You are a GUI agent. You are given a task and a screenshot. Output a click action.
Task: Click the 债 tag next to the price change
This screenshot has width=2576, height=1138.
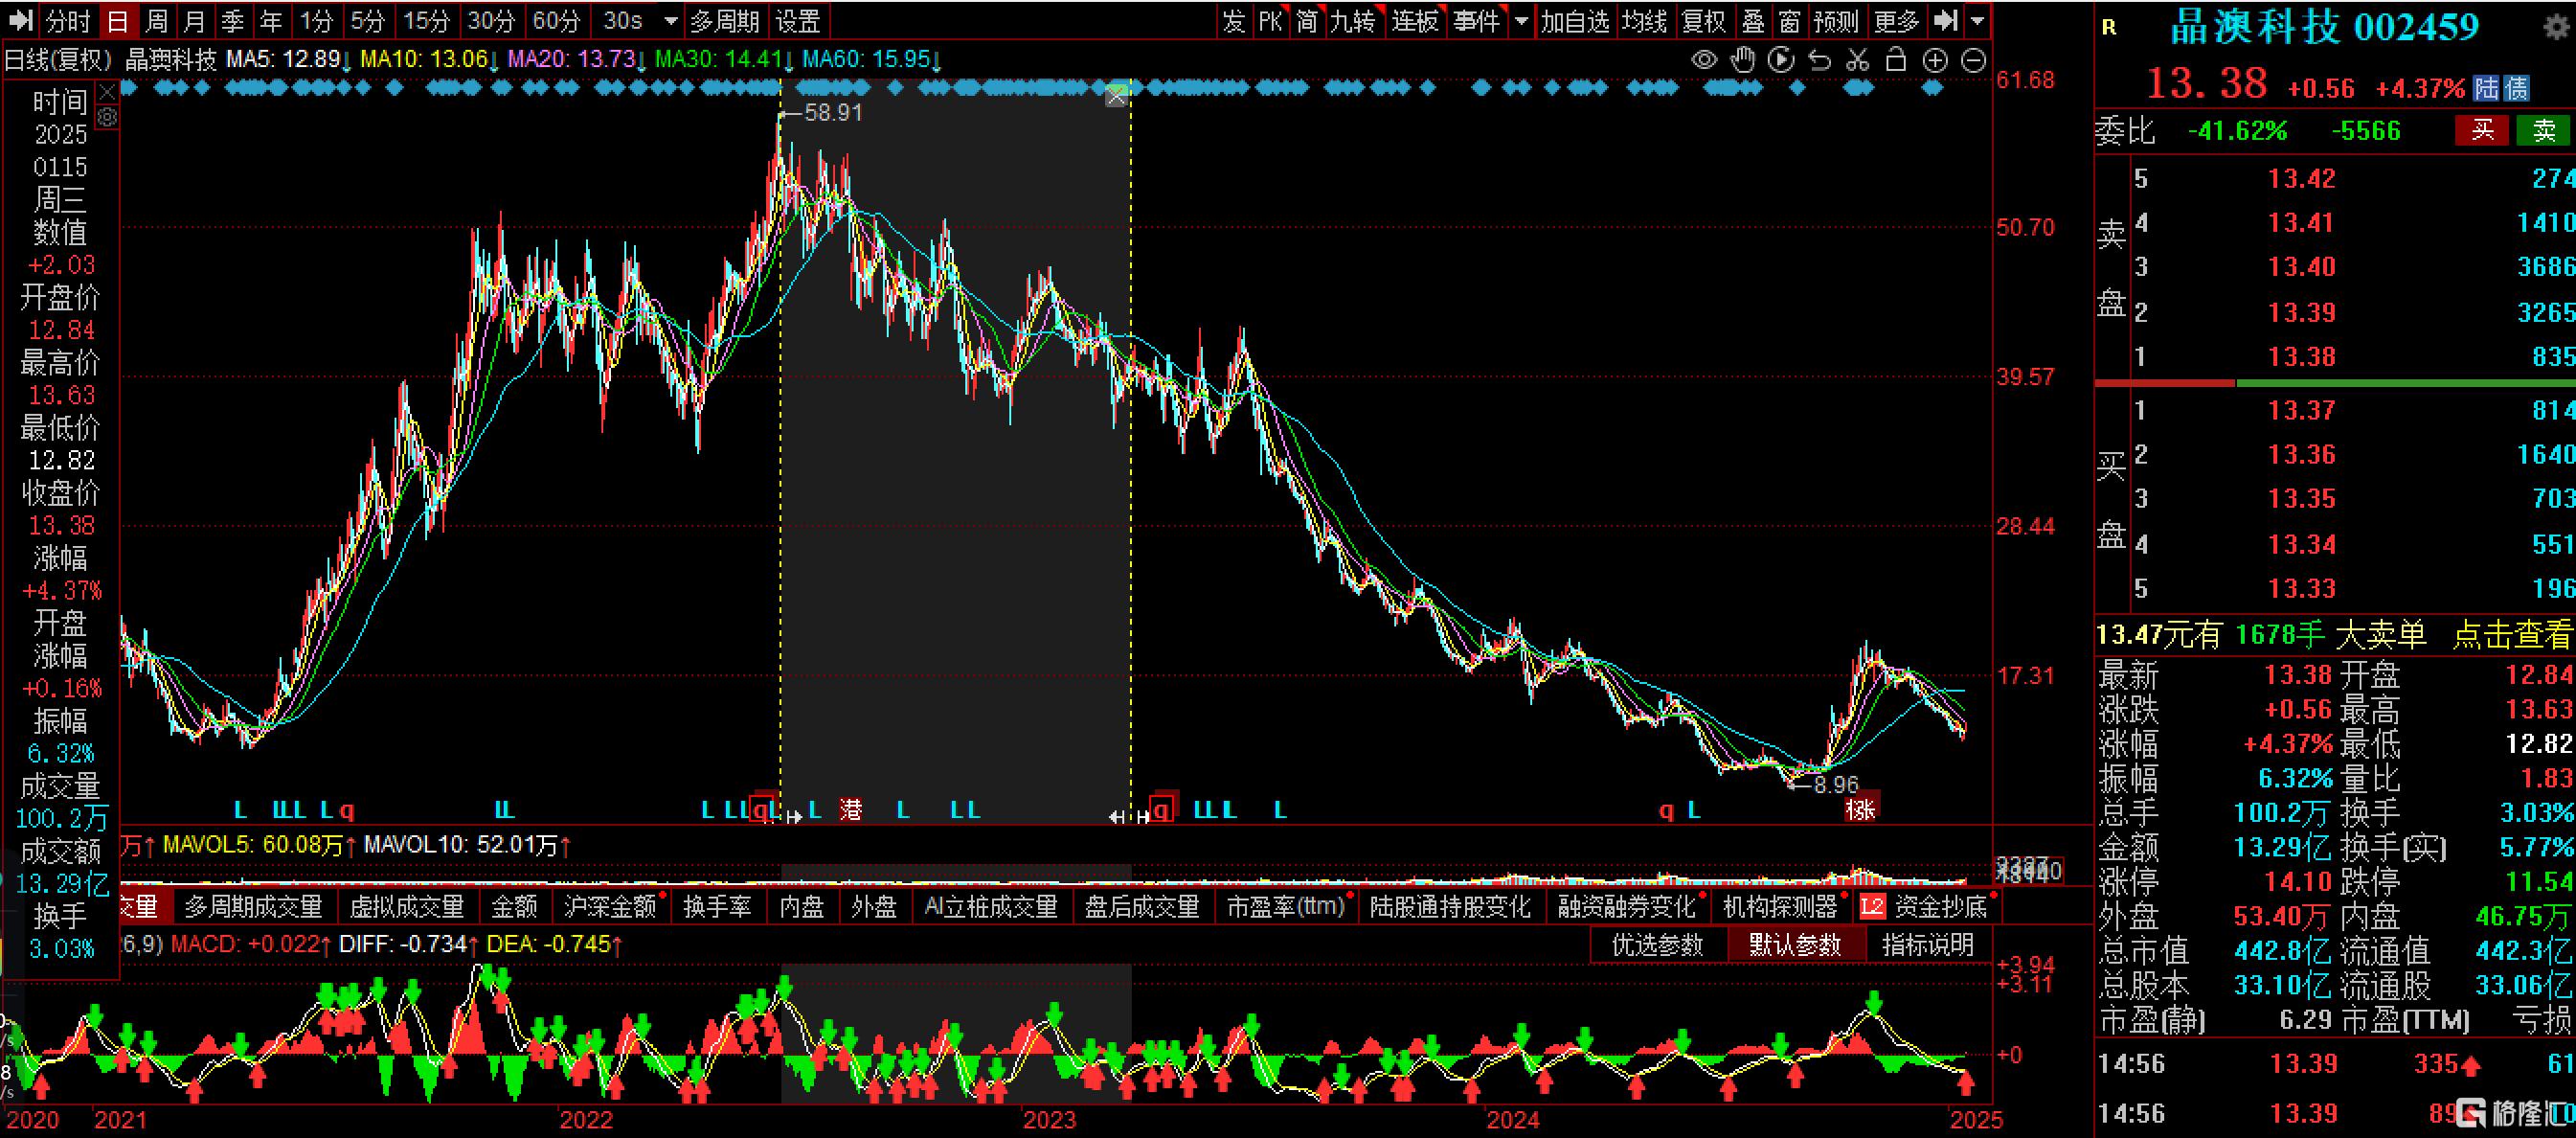[x=2516, y=88]
